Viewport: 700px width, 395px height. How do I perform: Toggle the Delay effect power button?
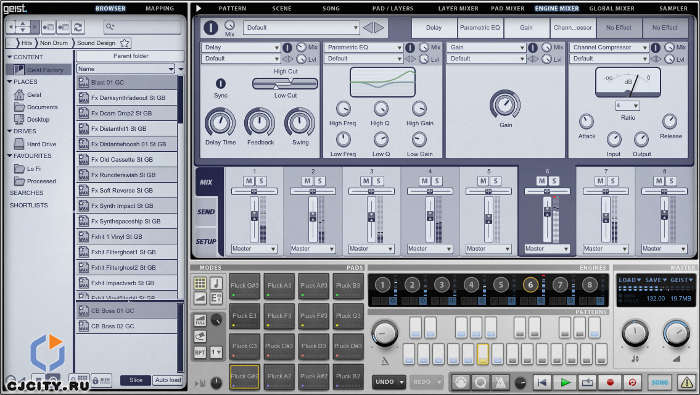pyautogui.click(x=288, y=47)
